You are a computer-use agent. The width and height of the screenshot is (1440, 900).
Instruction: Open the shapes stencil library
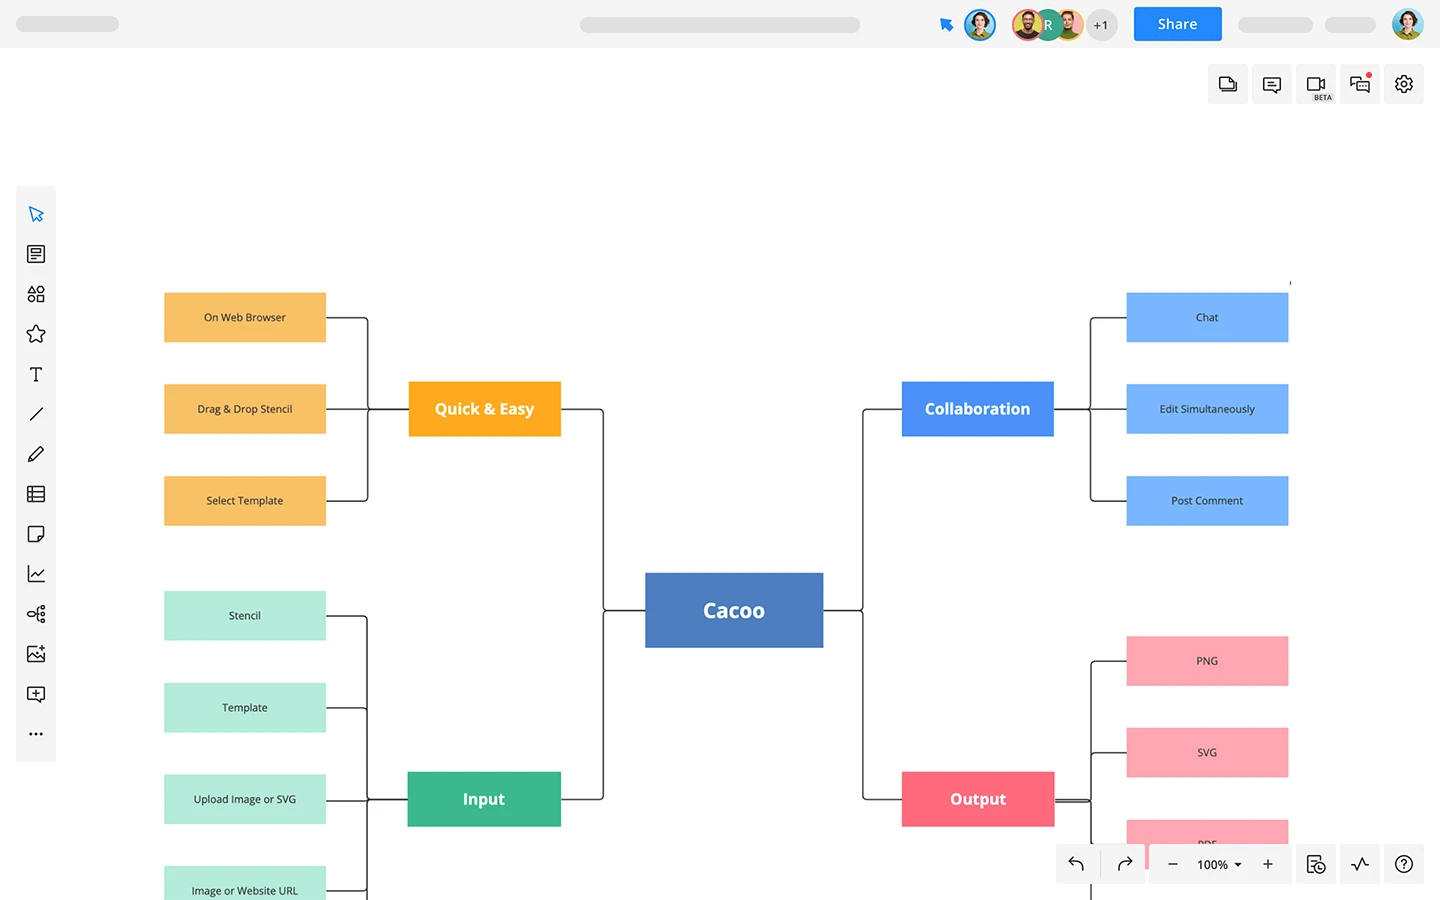coord(36,294)
